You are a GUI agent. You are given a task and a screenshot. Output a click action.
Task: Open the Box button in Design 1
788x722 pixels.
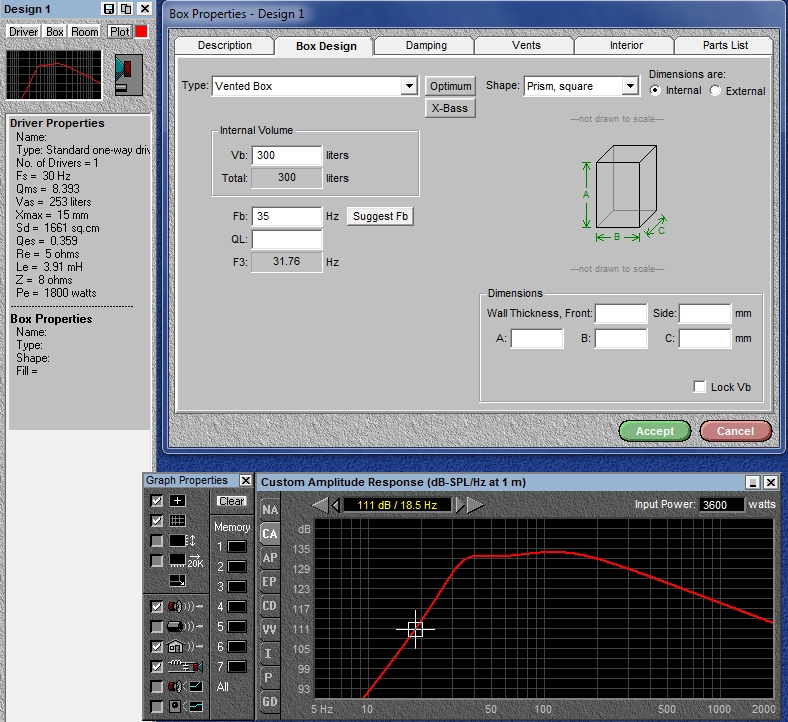(55, 32)
